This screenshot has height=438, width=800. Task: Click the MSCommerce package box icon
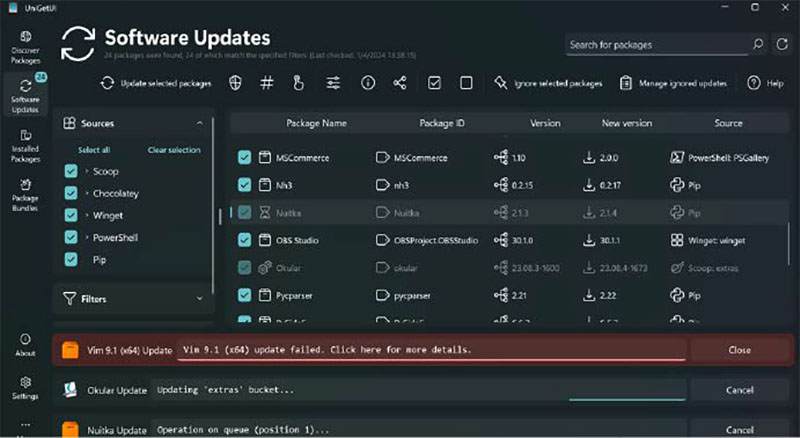click(264, 158)
